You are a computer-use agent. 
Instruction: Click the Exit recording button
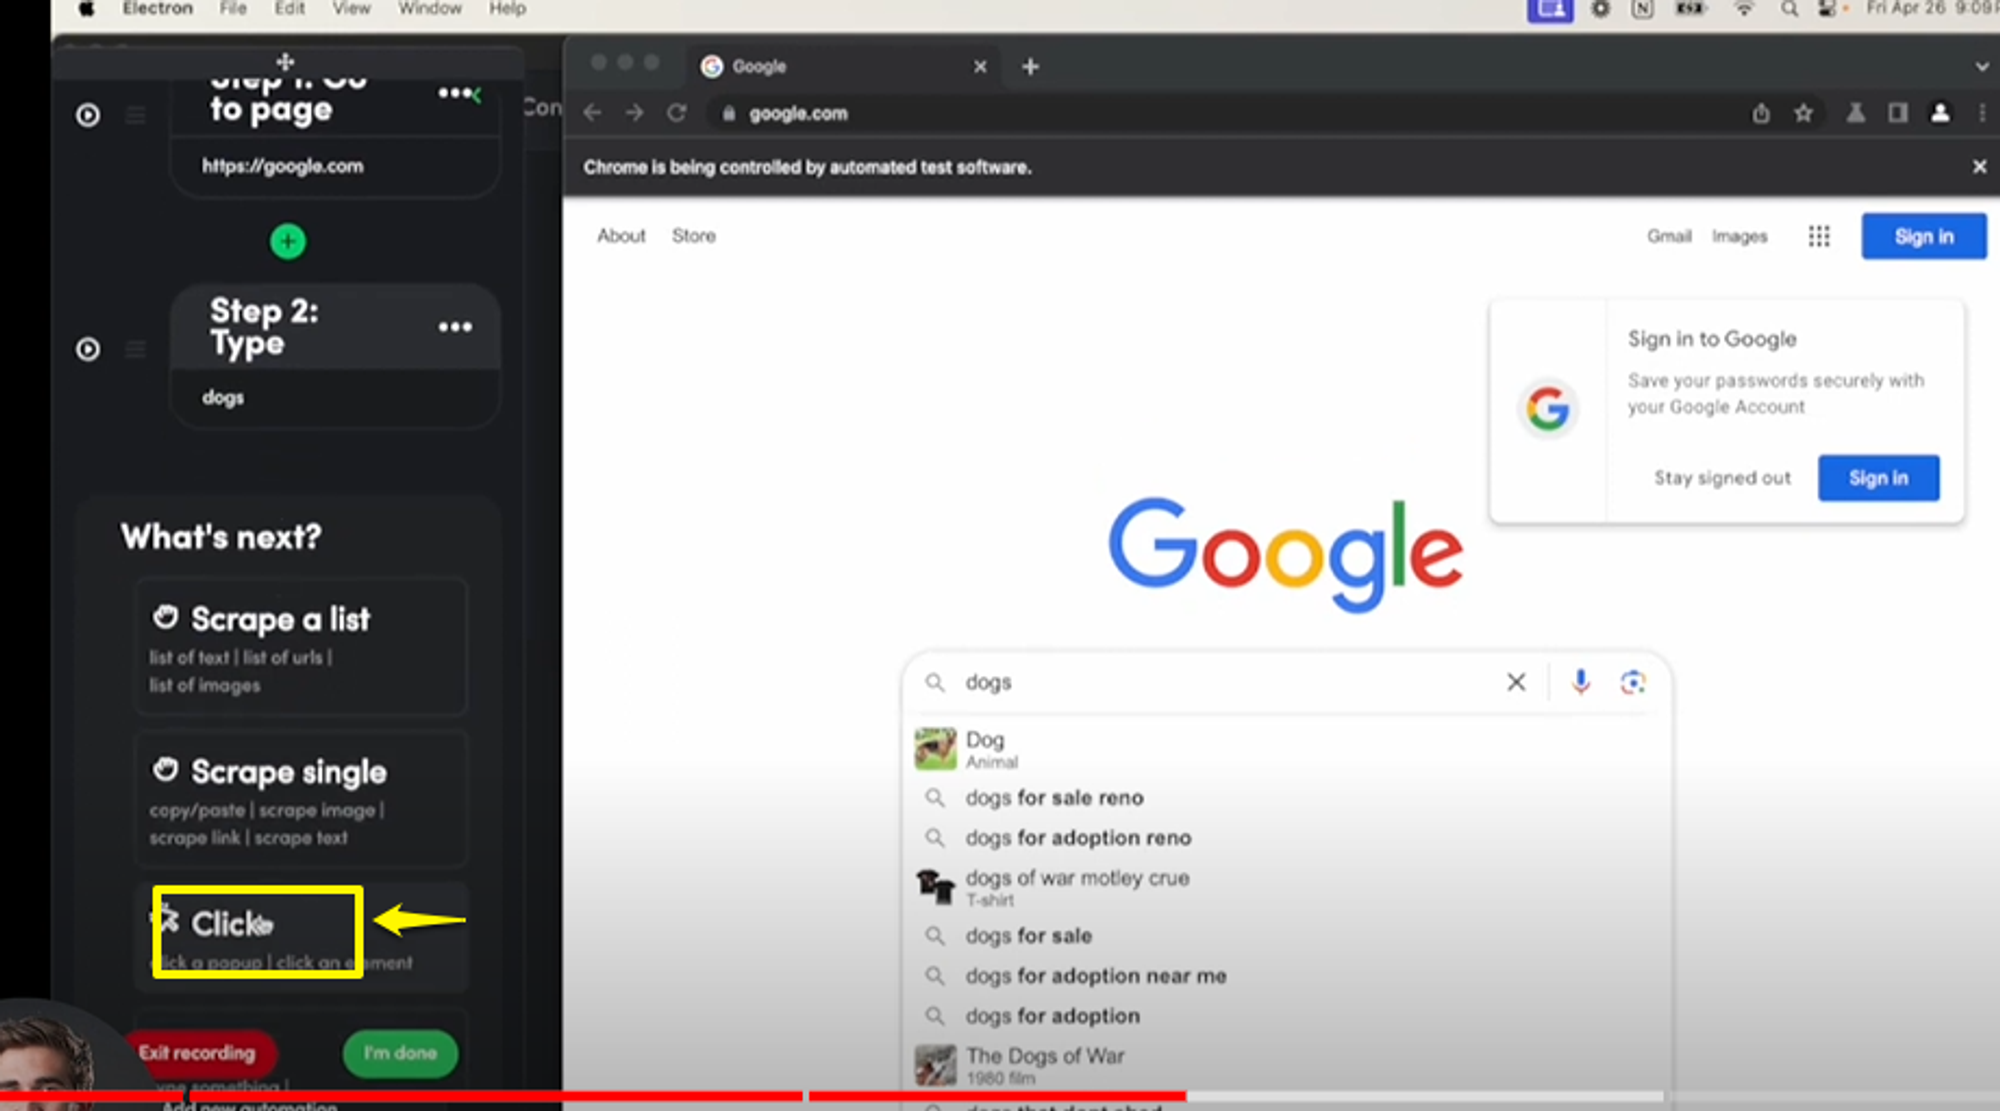(197, 1052)
